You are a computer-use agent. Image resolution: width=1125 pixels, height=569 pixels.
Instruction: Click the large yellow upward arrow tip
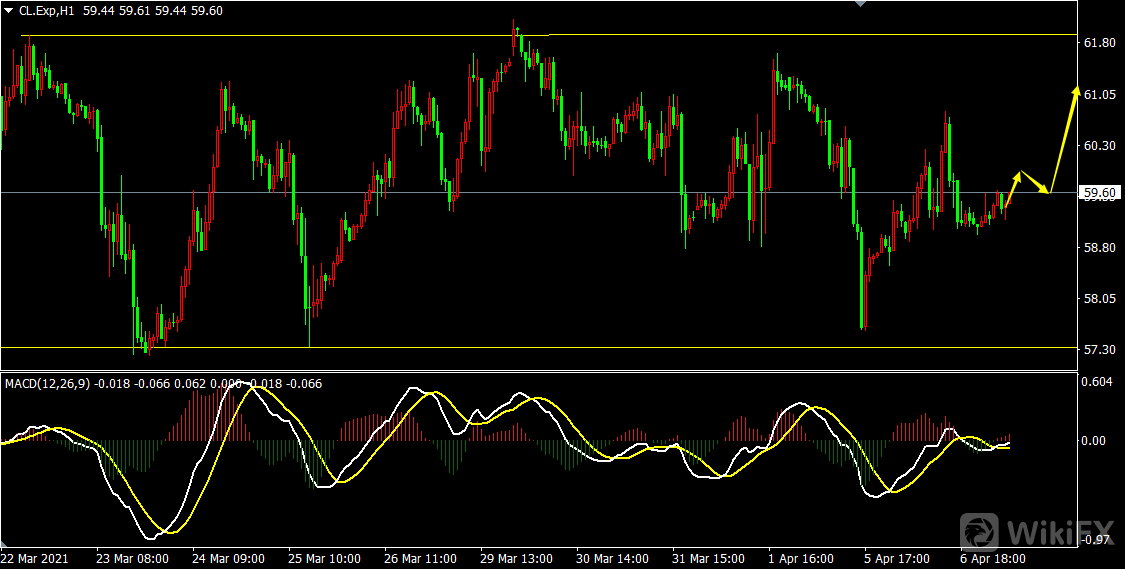[x=1077, y=91]
